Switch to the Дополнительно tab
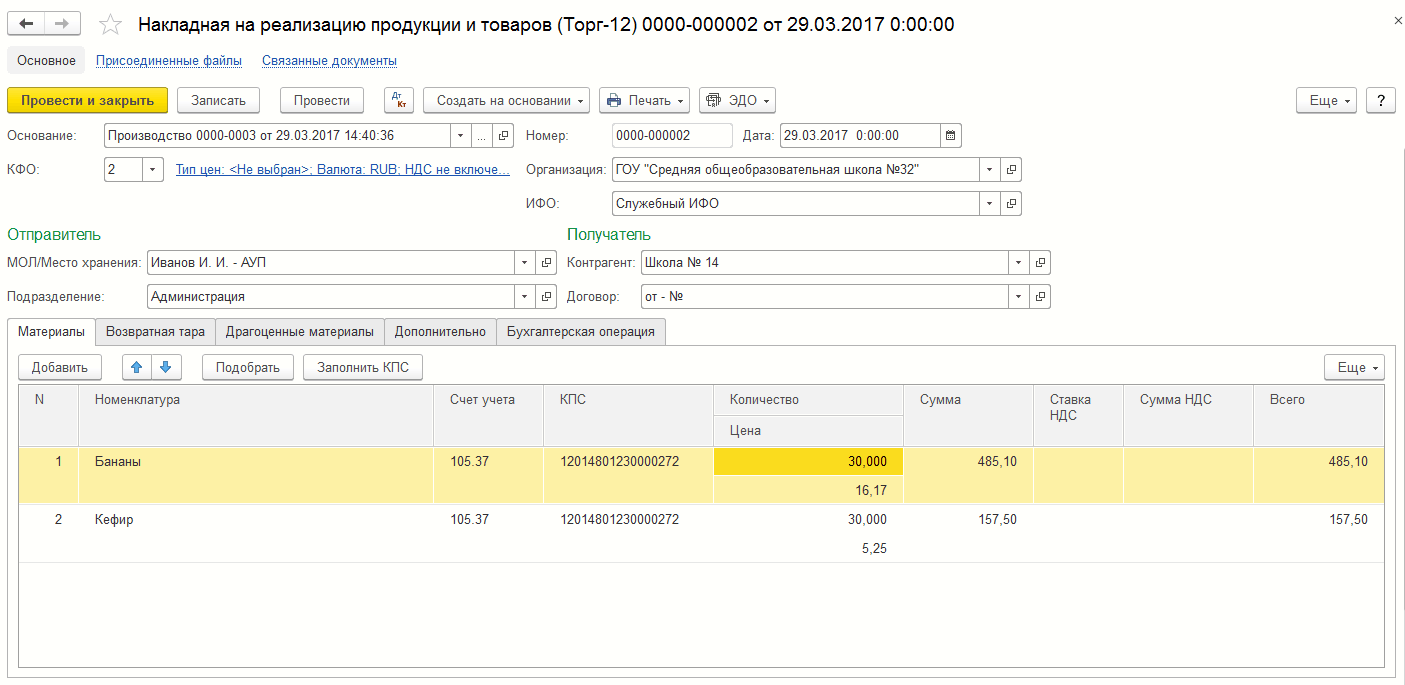 [x=440, y=331]
